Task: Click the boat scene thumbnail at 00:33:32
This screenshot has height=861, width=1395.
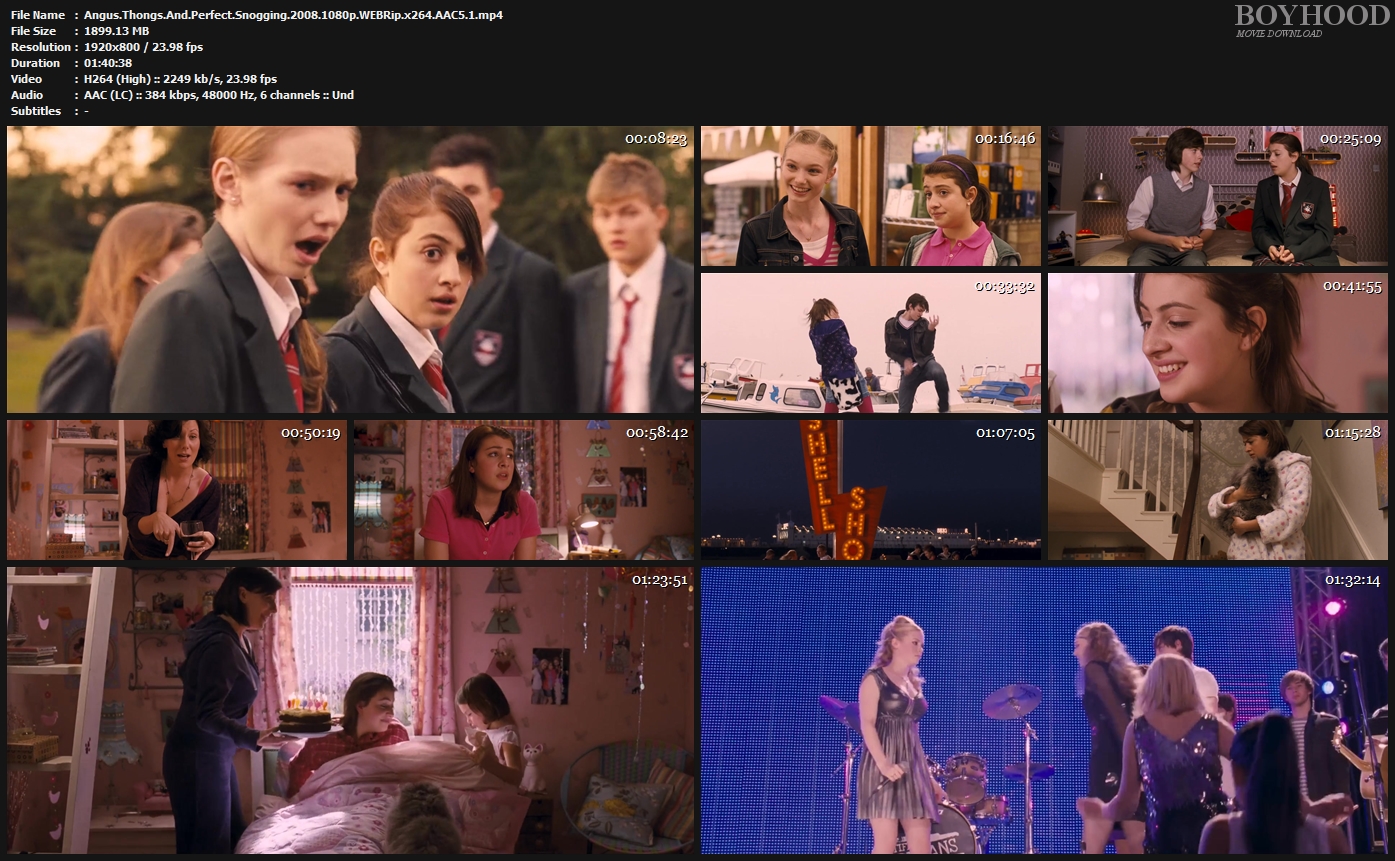Action: [870, 343]
